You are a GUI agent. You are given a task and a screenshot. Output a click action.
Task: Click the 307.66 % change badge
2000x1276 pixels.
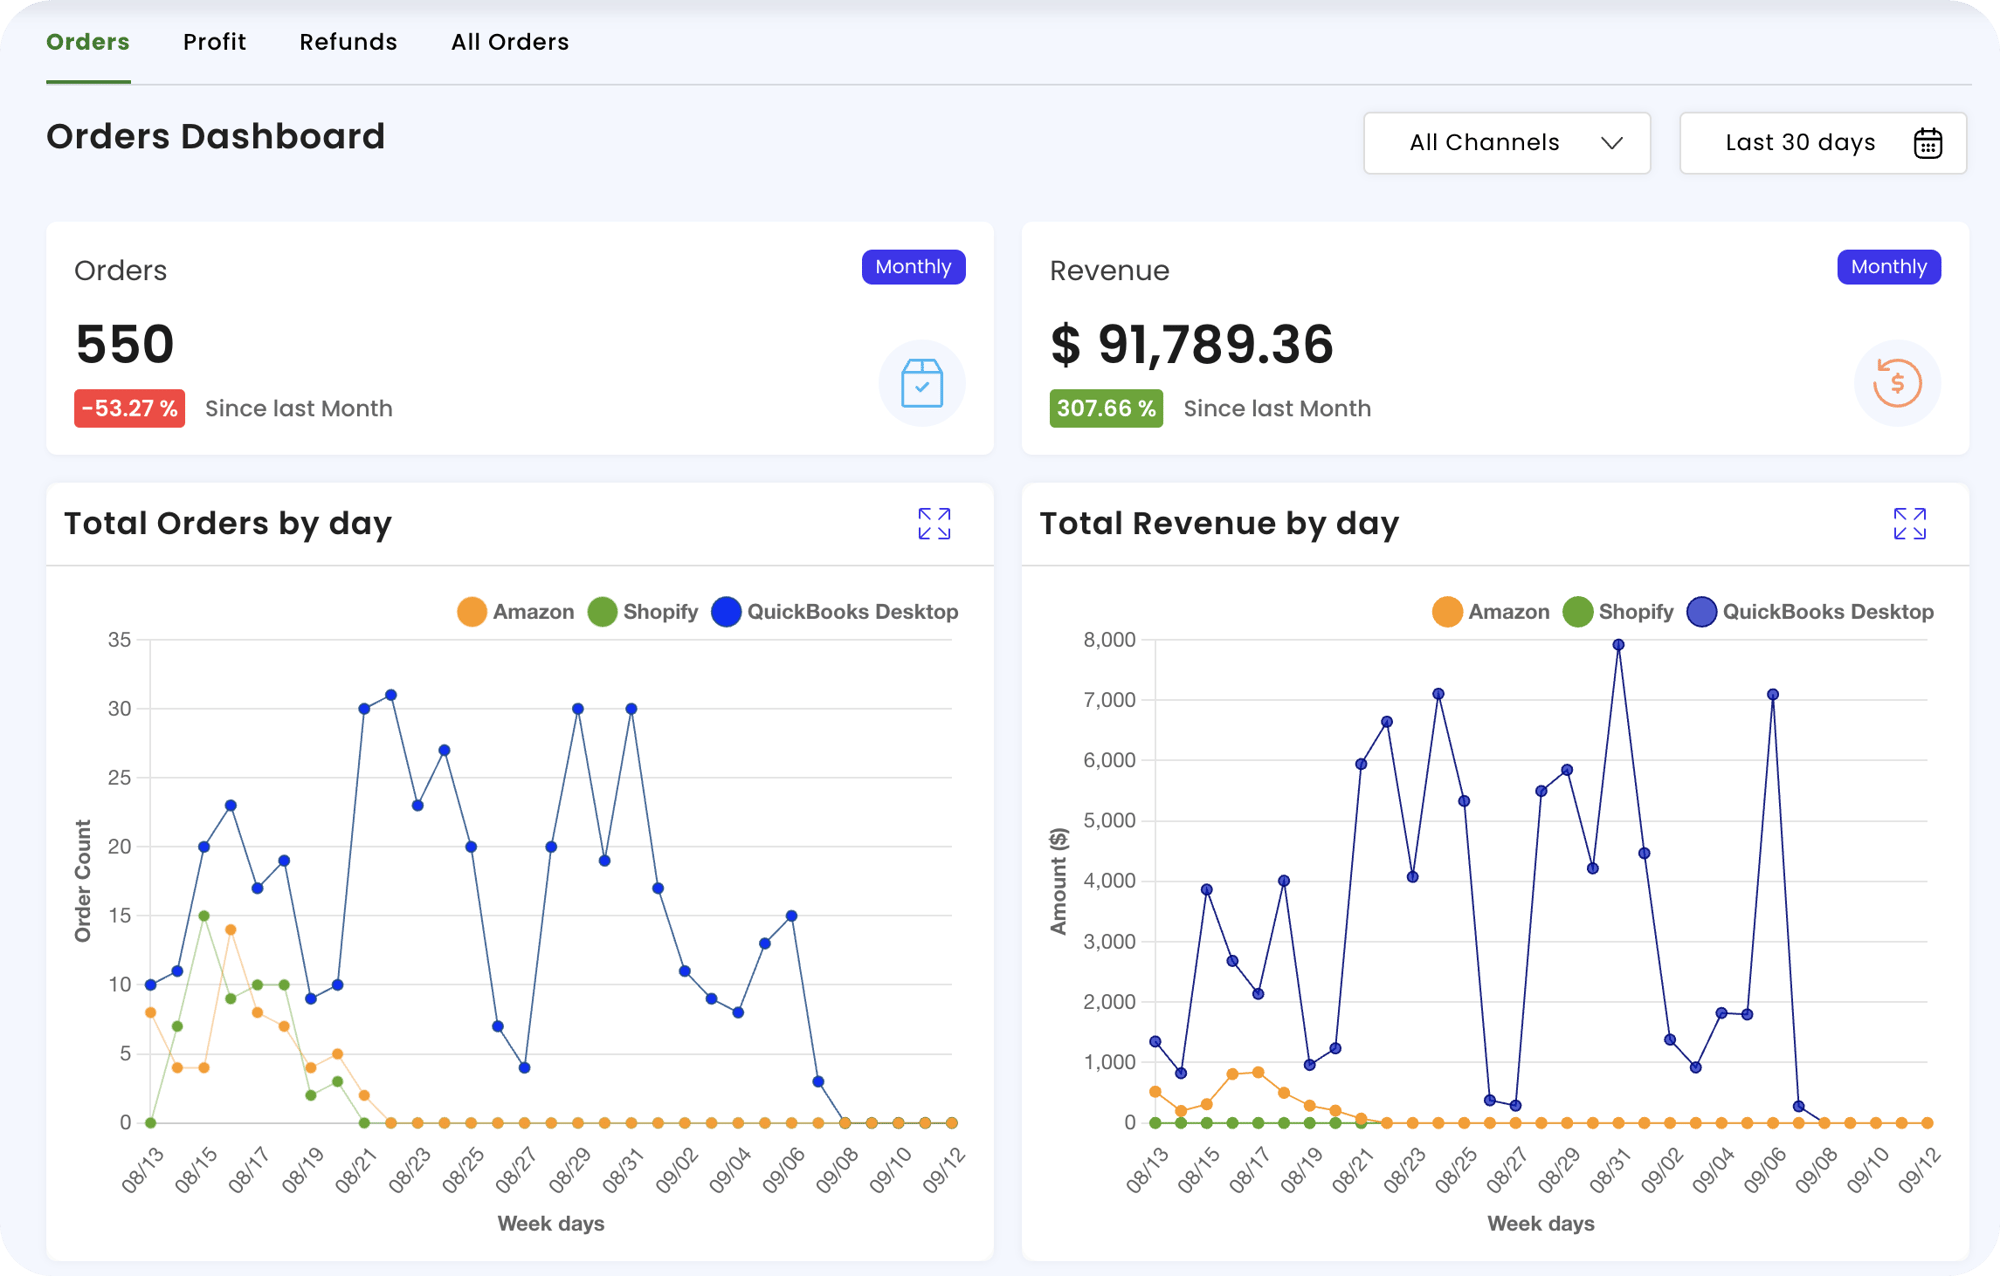click(1106, 408)
